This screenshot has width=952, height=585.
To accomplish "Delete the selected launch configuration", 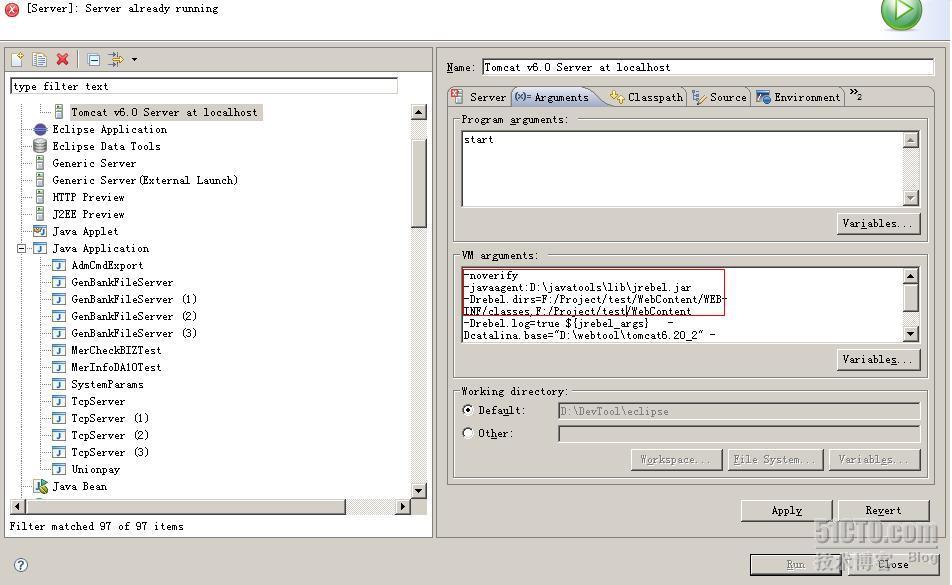I will pyautogui.click(x=62, y=59).
